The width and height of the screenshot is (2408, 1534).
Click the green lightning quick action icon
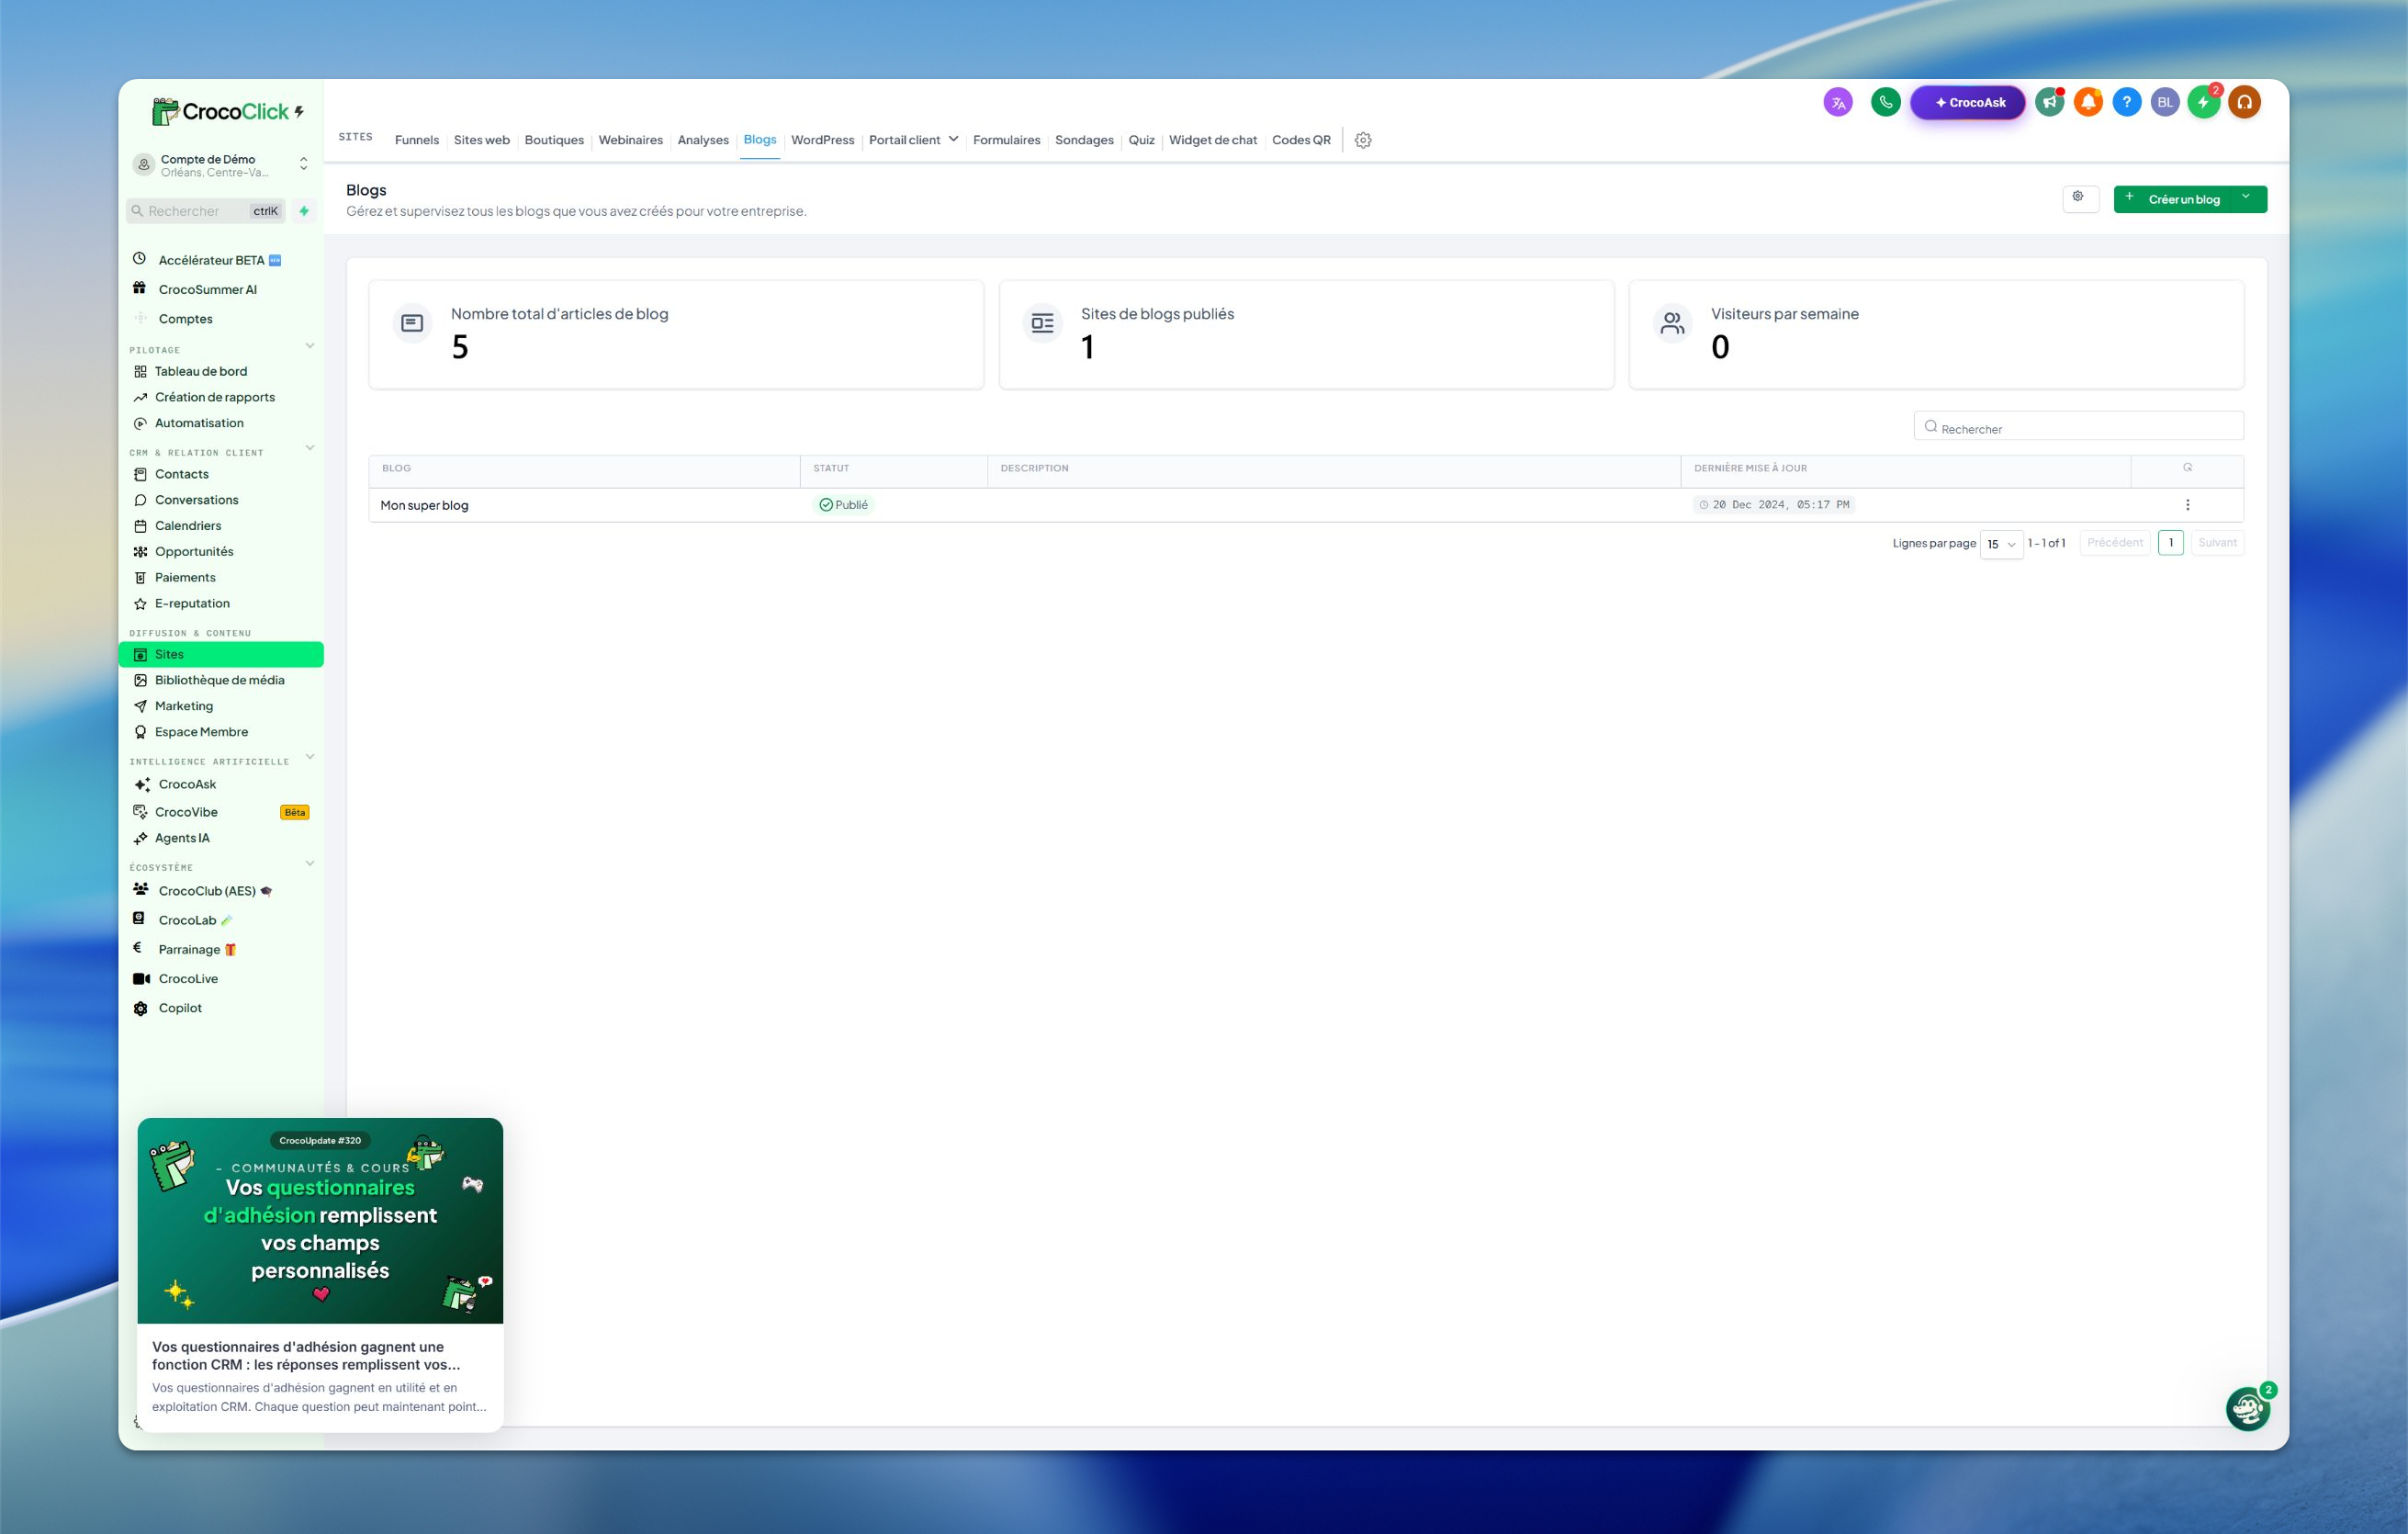(x=304, y=211)
